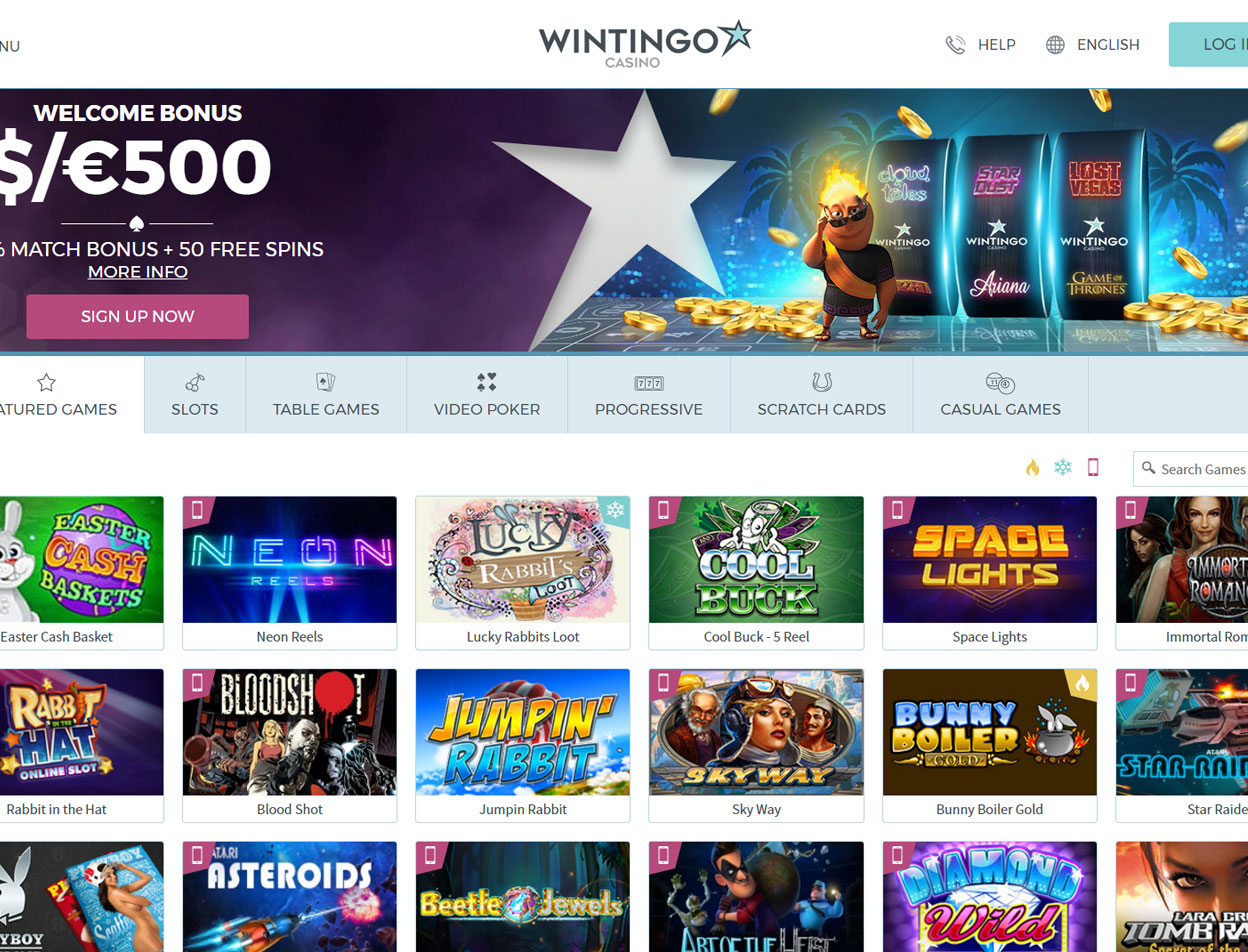Select the Slots cherry icon tab

click(195, 382)
